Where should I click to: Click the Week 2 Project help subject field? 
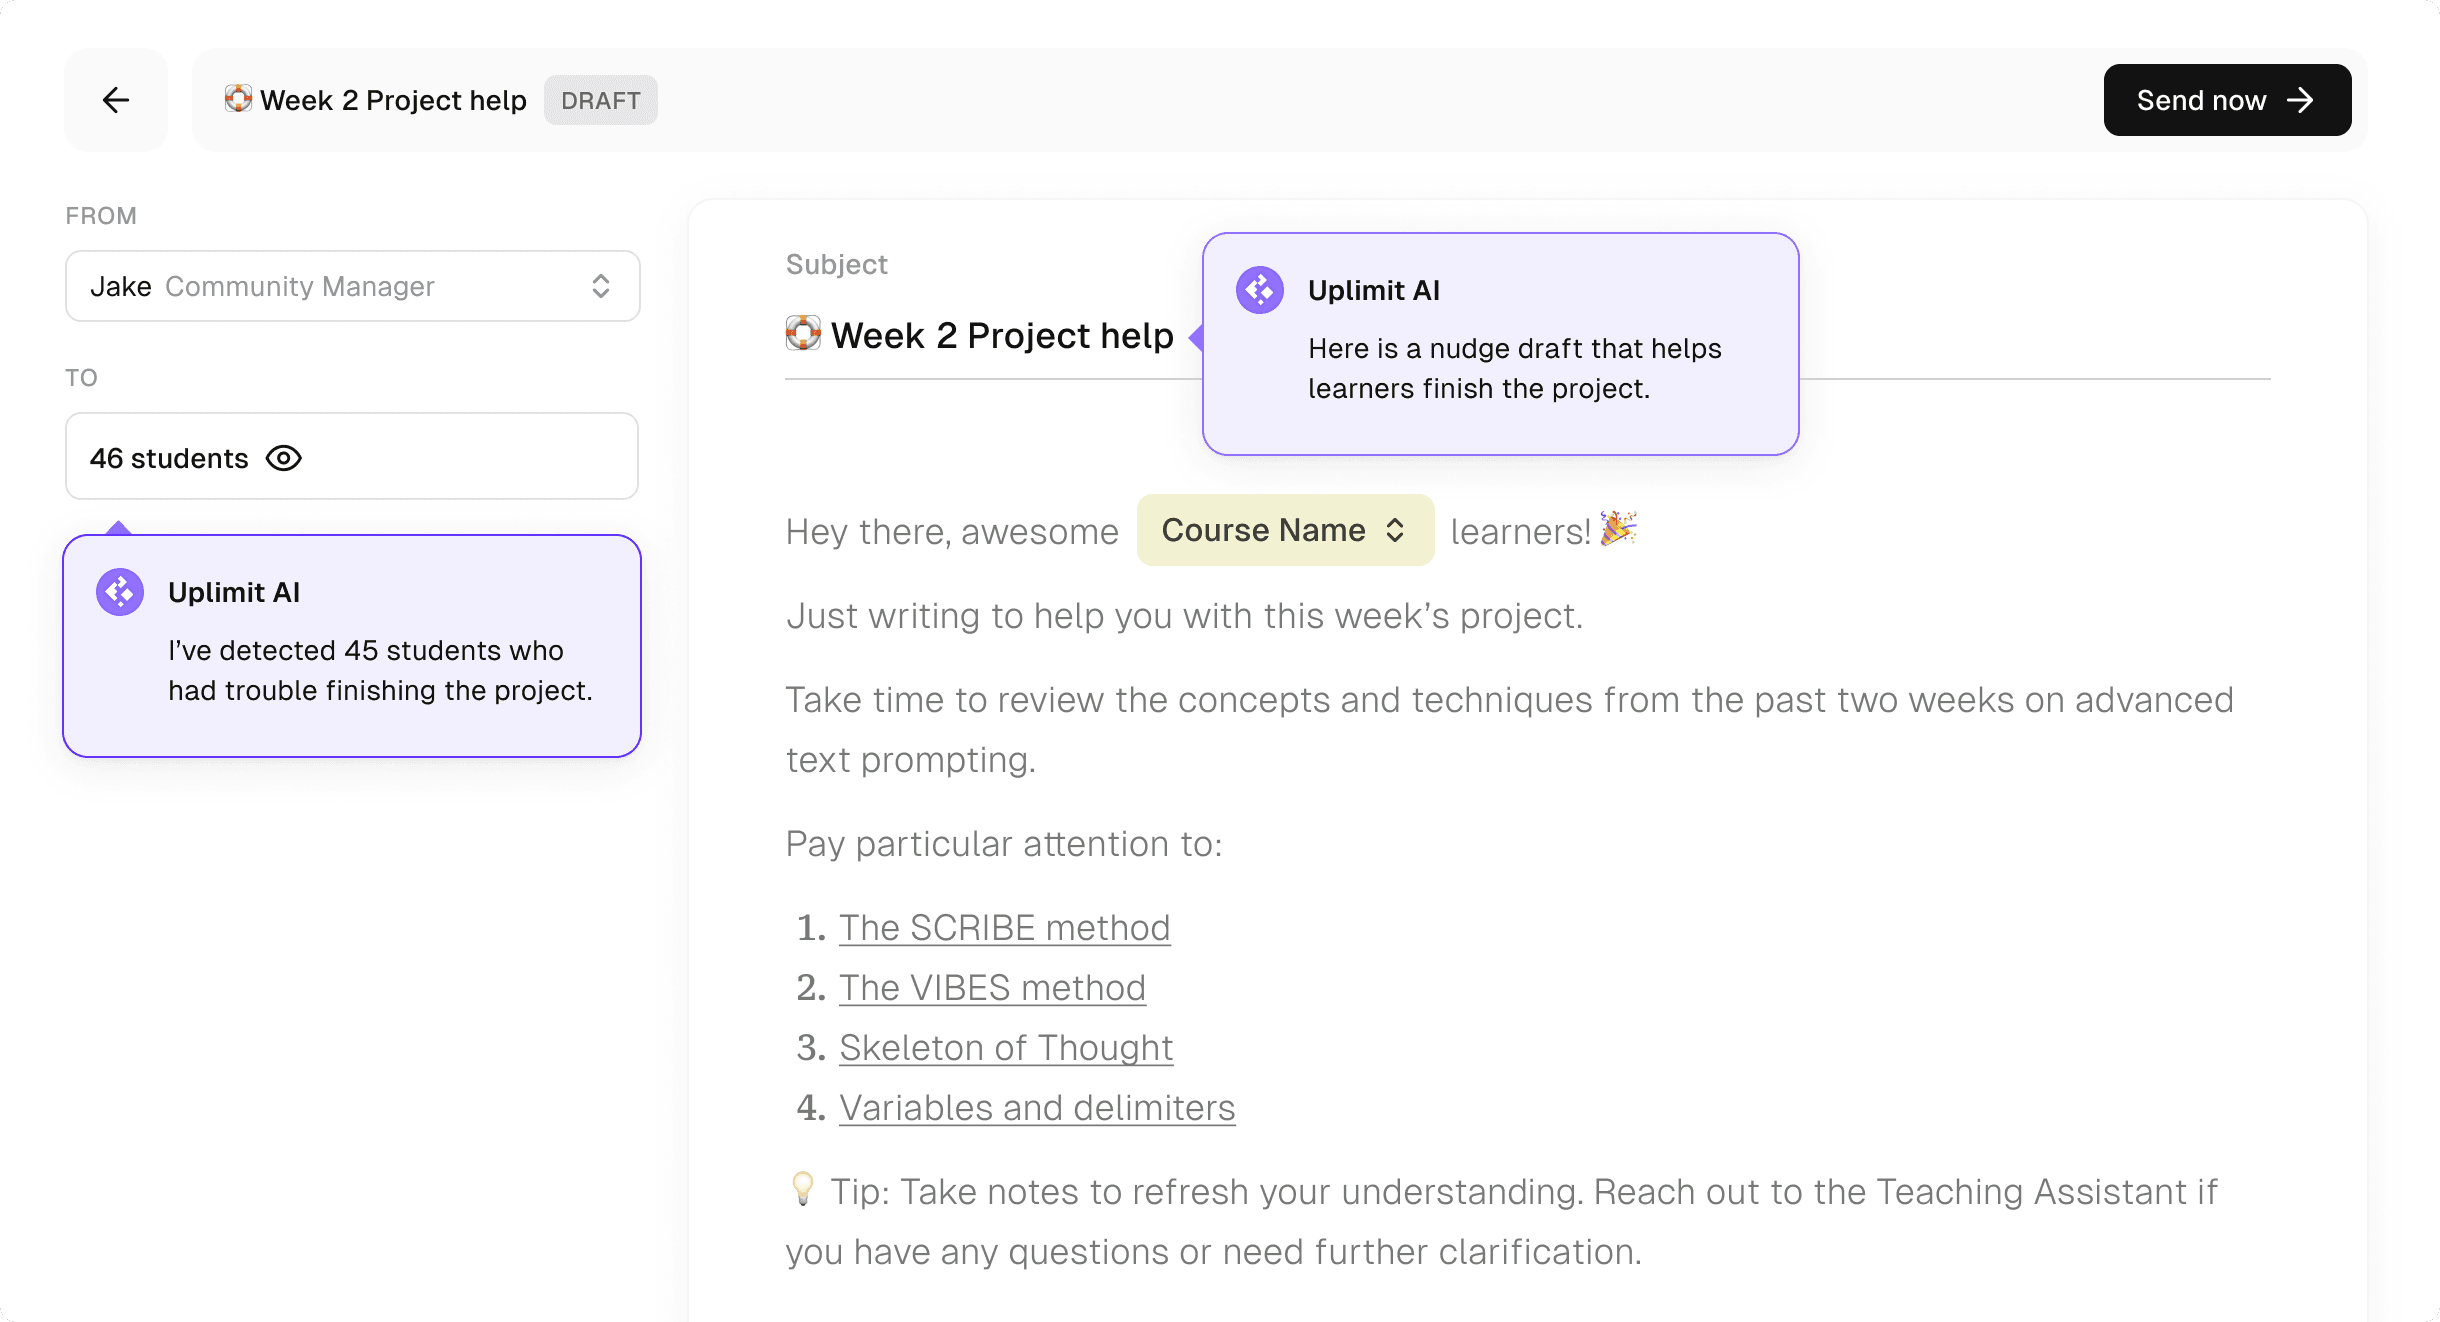point(1000,335)
